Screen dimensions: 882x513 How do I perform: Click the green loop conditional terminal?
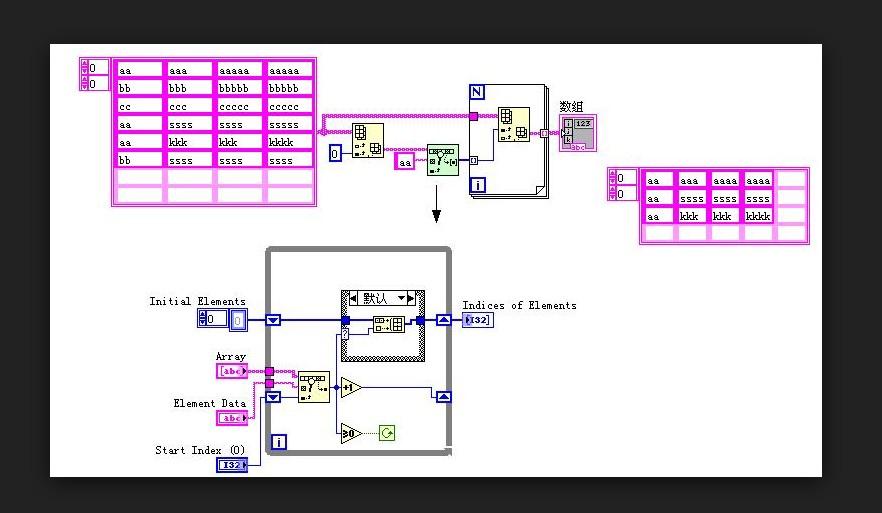tap(387, 433)
